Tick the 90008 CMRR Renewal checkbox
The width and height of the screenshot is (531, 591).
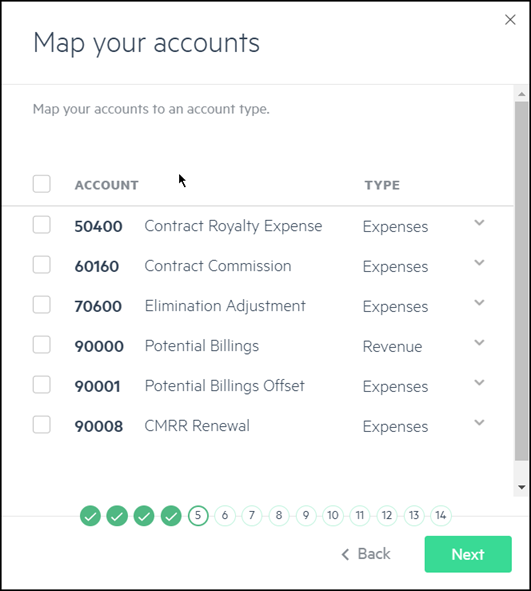[x=41, y=425]
